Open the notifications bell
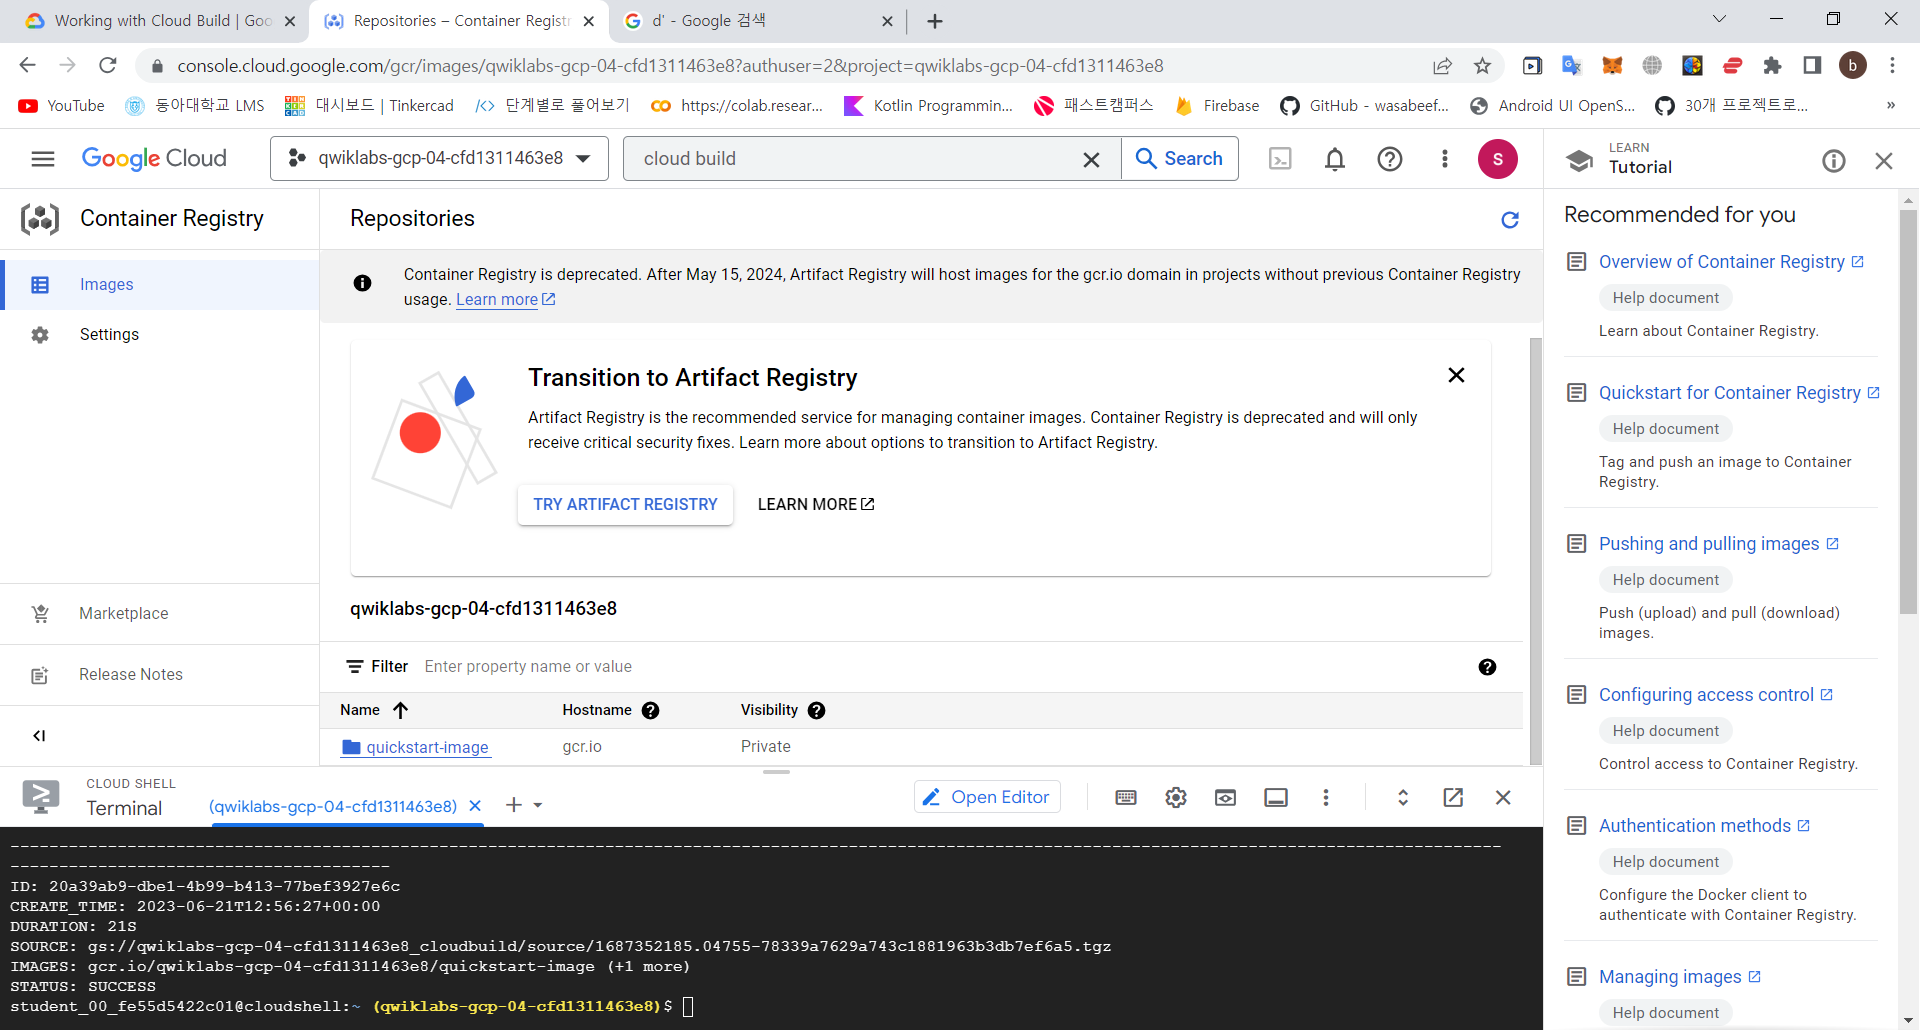The width and height of the screenshot is (1920, 1030). click(x=1335, y=159)
